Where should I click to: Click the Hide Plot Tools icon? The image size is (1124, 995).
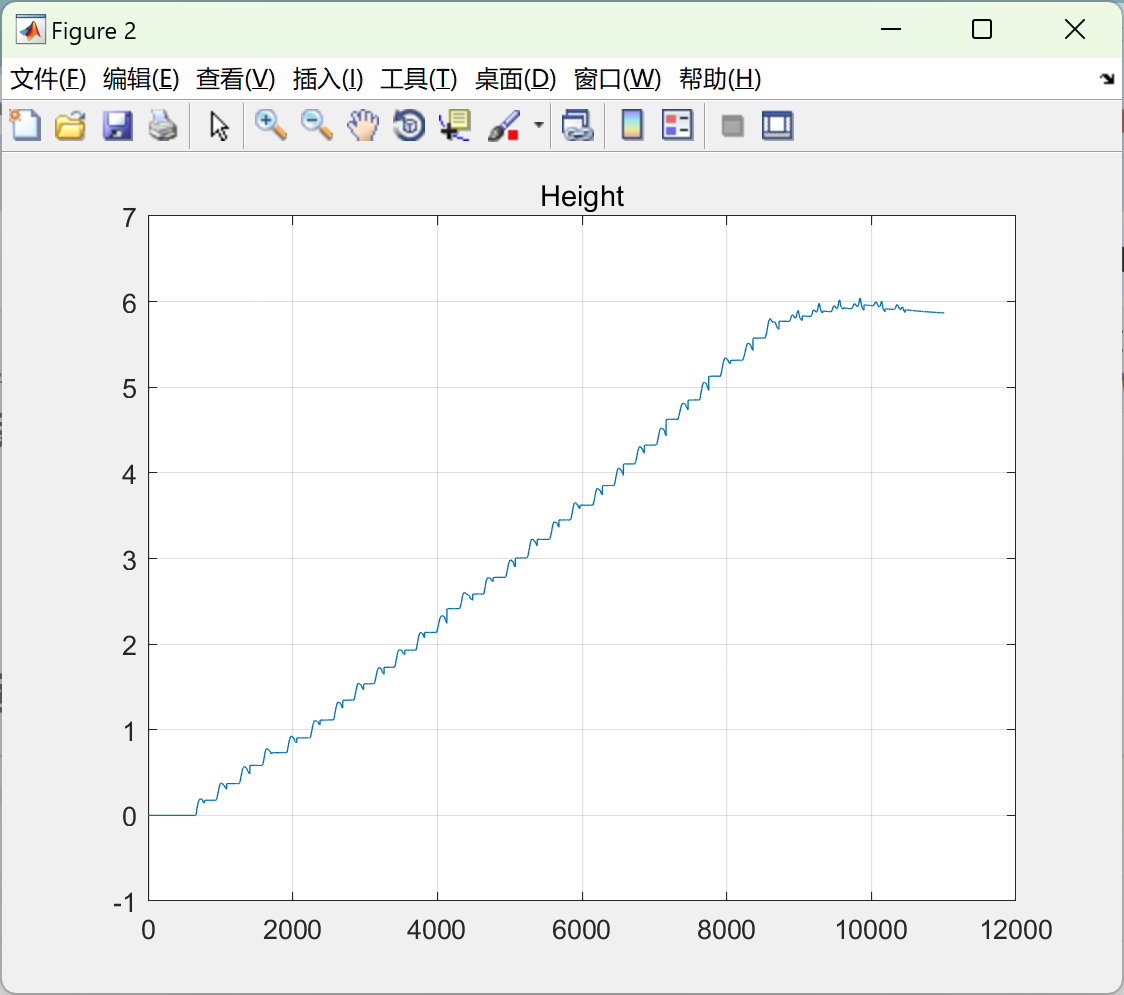coord(732,126)
